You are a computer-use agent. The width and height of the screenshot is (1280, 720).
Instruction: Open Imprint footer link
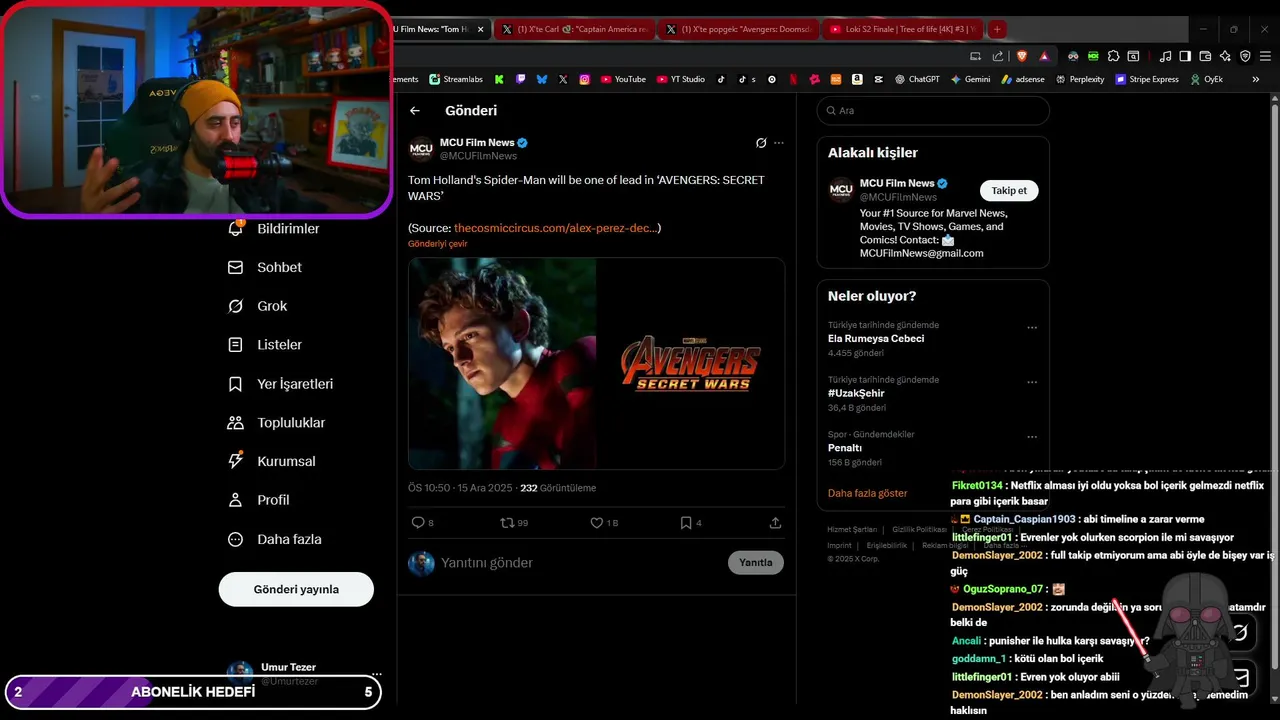840,545
